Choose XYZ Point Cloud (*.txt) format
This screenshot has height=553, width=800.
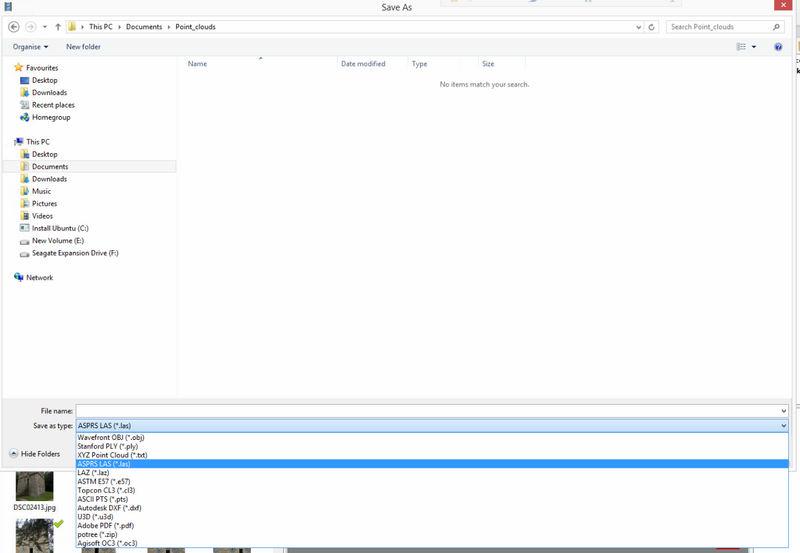click(432, 455)
